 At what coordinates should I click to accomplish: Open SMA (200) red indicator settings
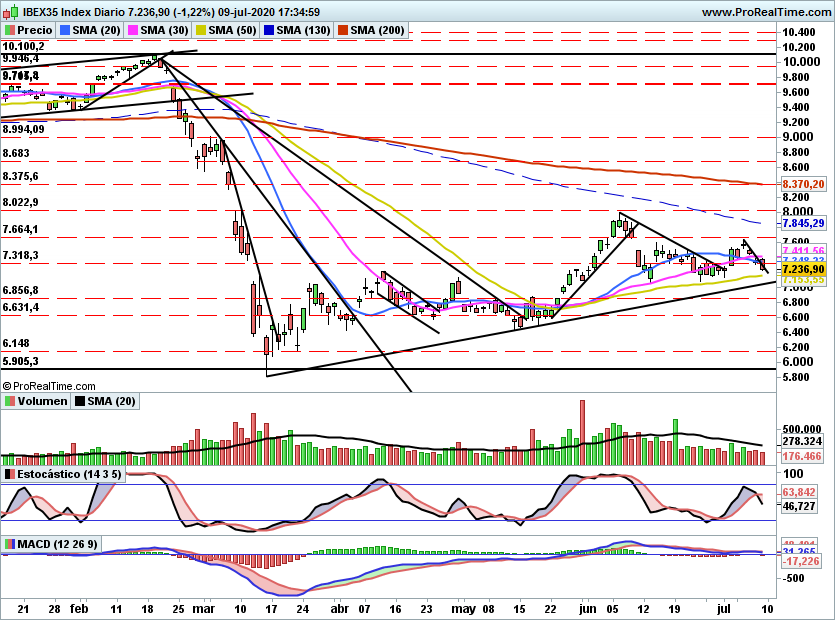(x=370, y=30)
